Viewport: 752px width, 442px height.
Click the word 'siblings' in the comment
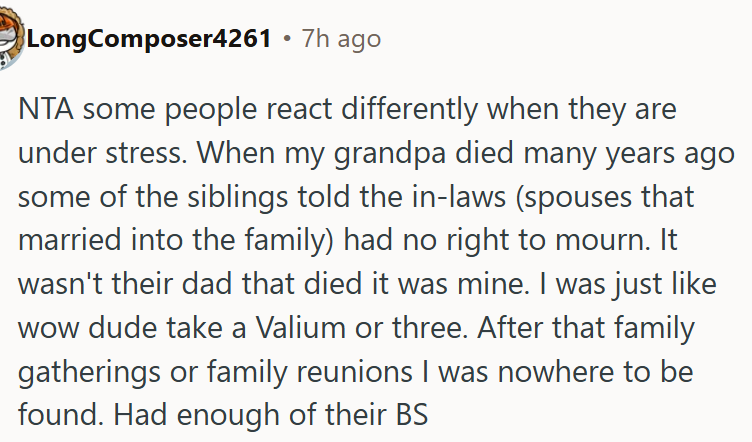pos(237,198)
